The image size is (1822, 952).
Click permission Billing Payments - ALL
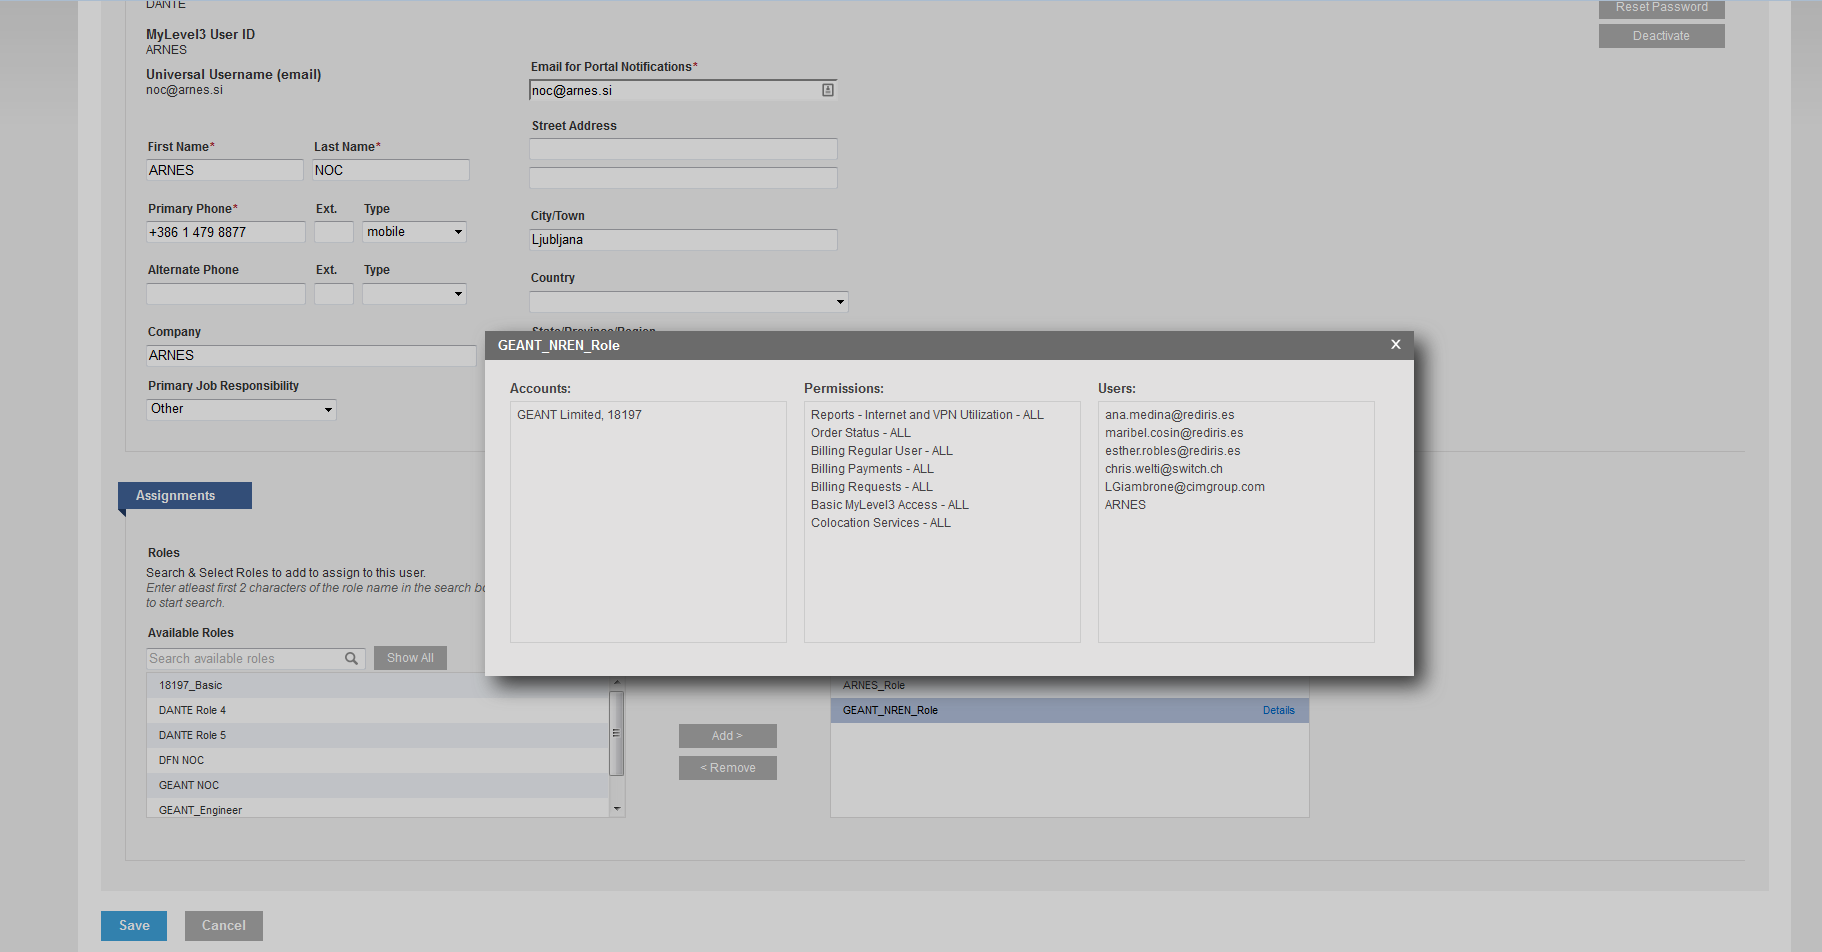pos(872,469)
